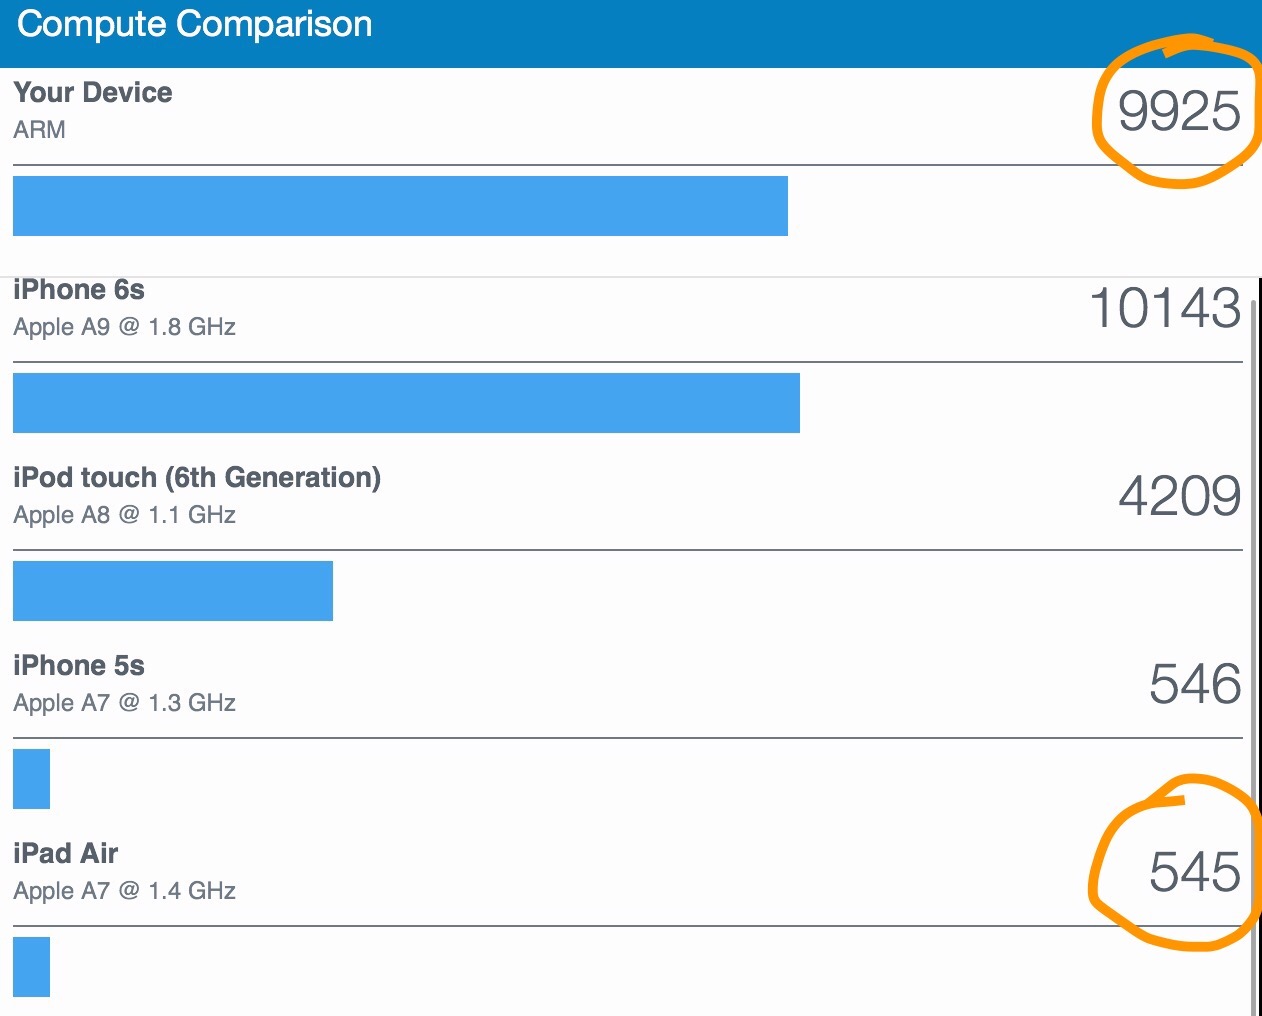Click the ARM processor subtitle
The width and height of the screenshot is (1262, 1016).
click(40, 130)
